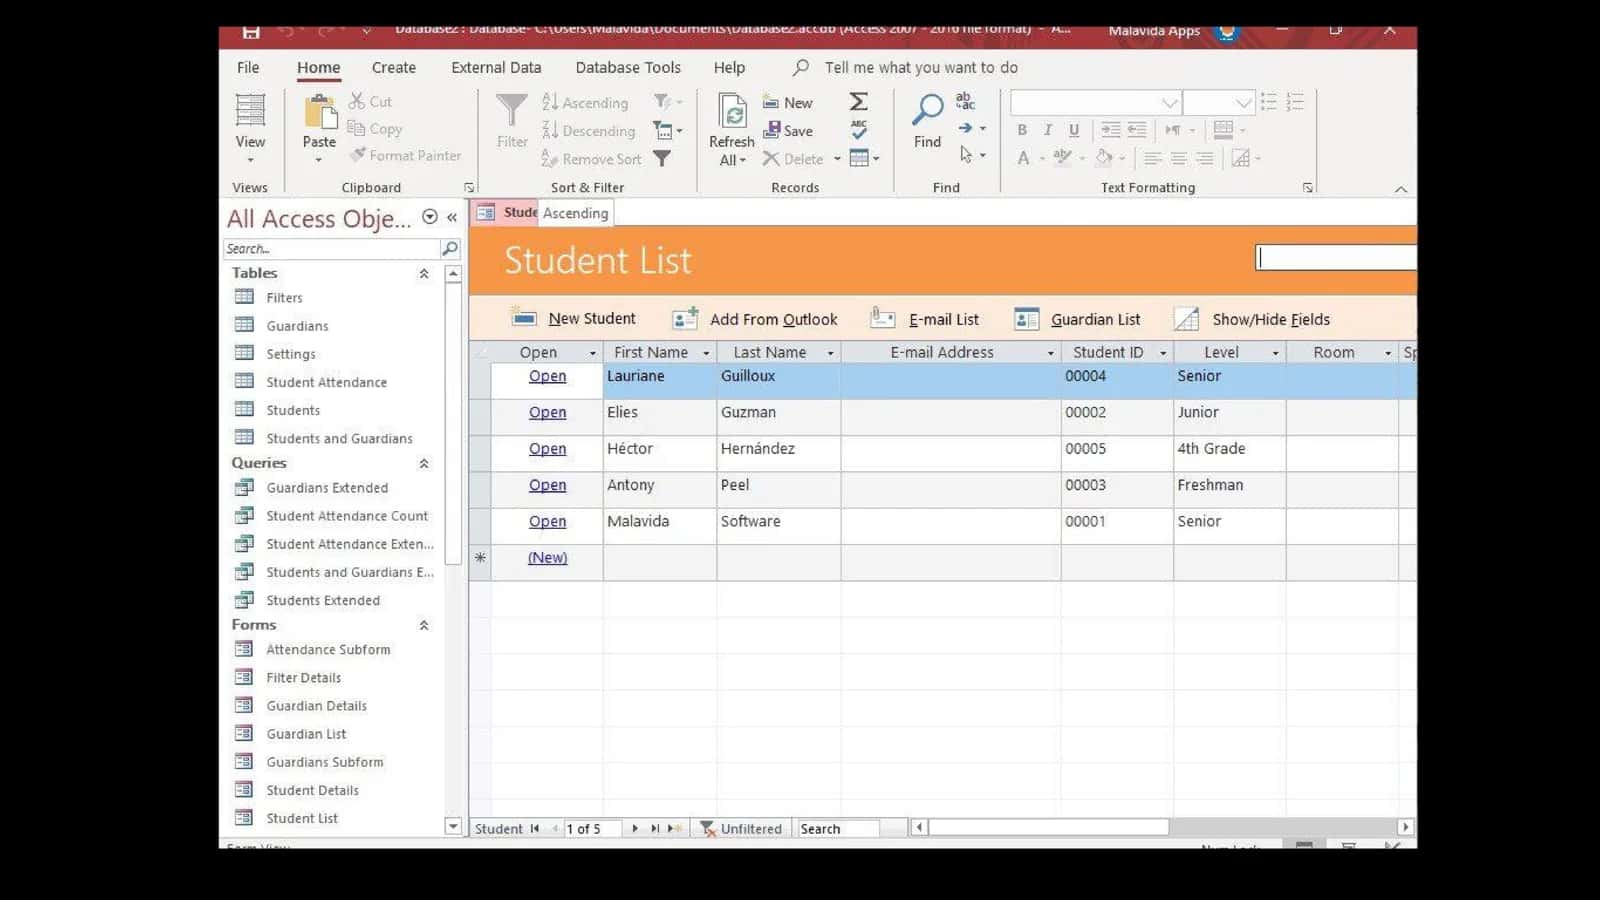
Task: Open E-mail Address column dropdown
Action: click(x=1050, y=353)
